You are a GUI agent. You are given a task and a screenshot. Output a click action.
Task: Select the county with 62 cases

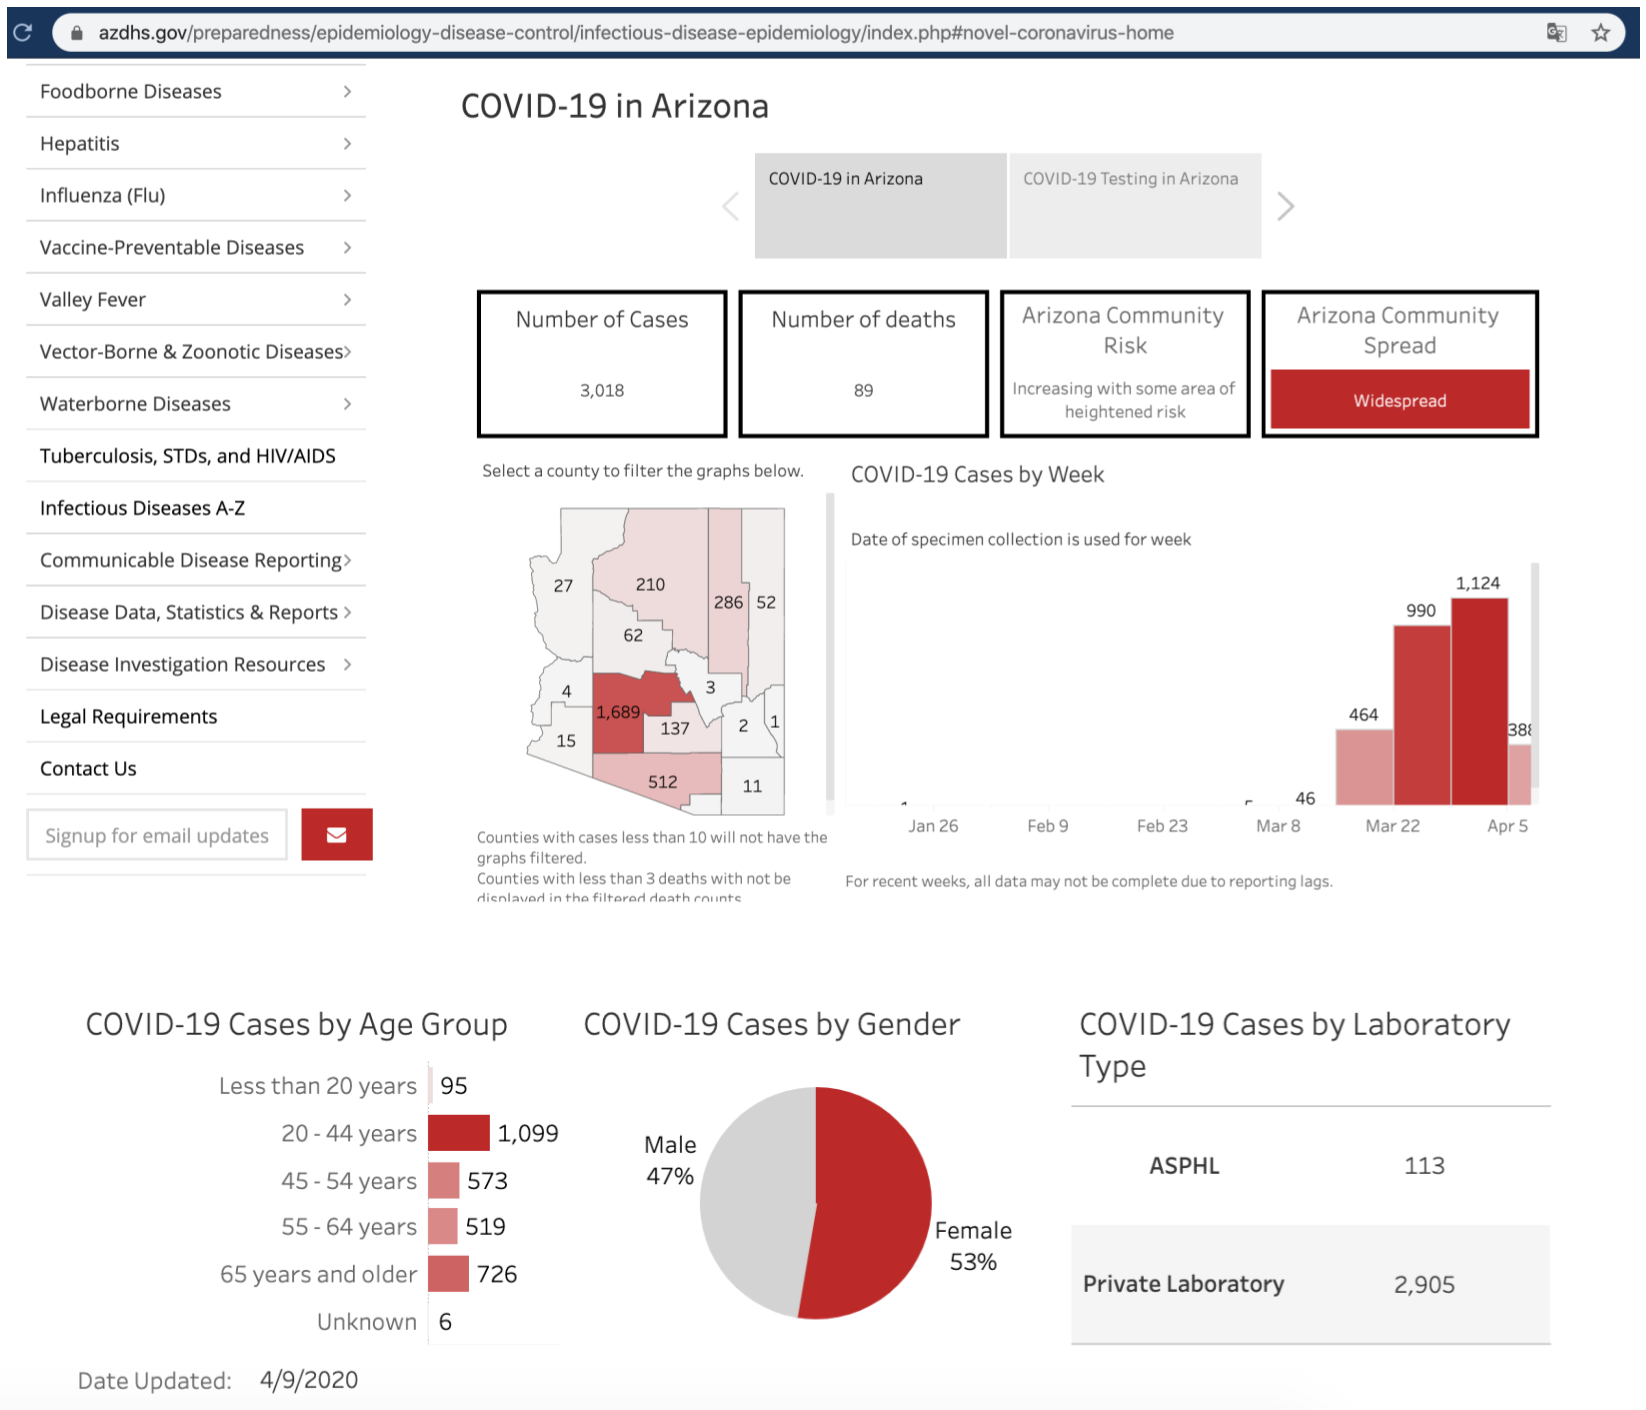(x=633, y=635)
